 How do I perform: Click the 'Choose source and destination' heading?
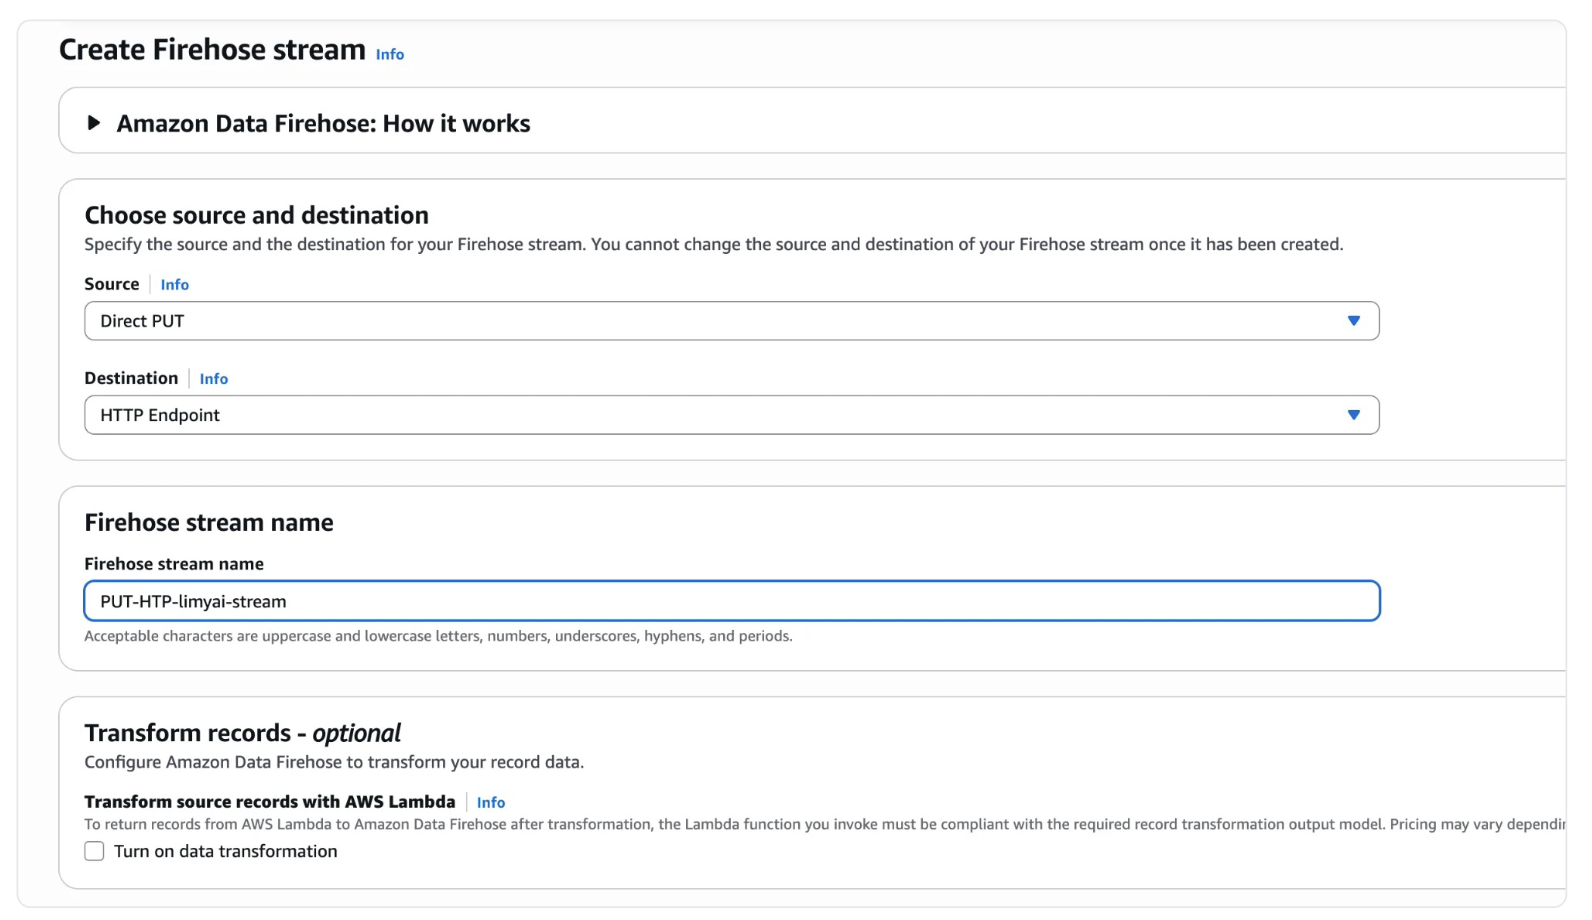coord(256,215)
